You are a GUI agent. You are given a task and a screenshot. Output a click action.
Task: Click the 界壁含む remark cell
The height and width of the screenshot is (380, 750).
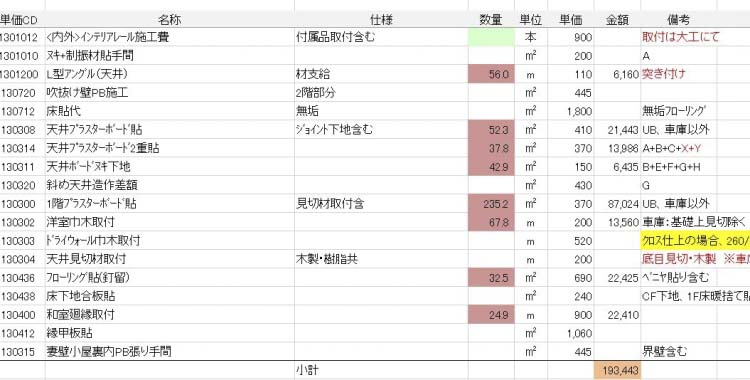[678, 352]
